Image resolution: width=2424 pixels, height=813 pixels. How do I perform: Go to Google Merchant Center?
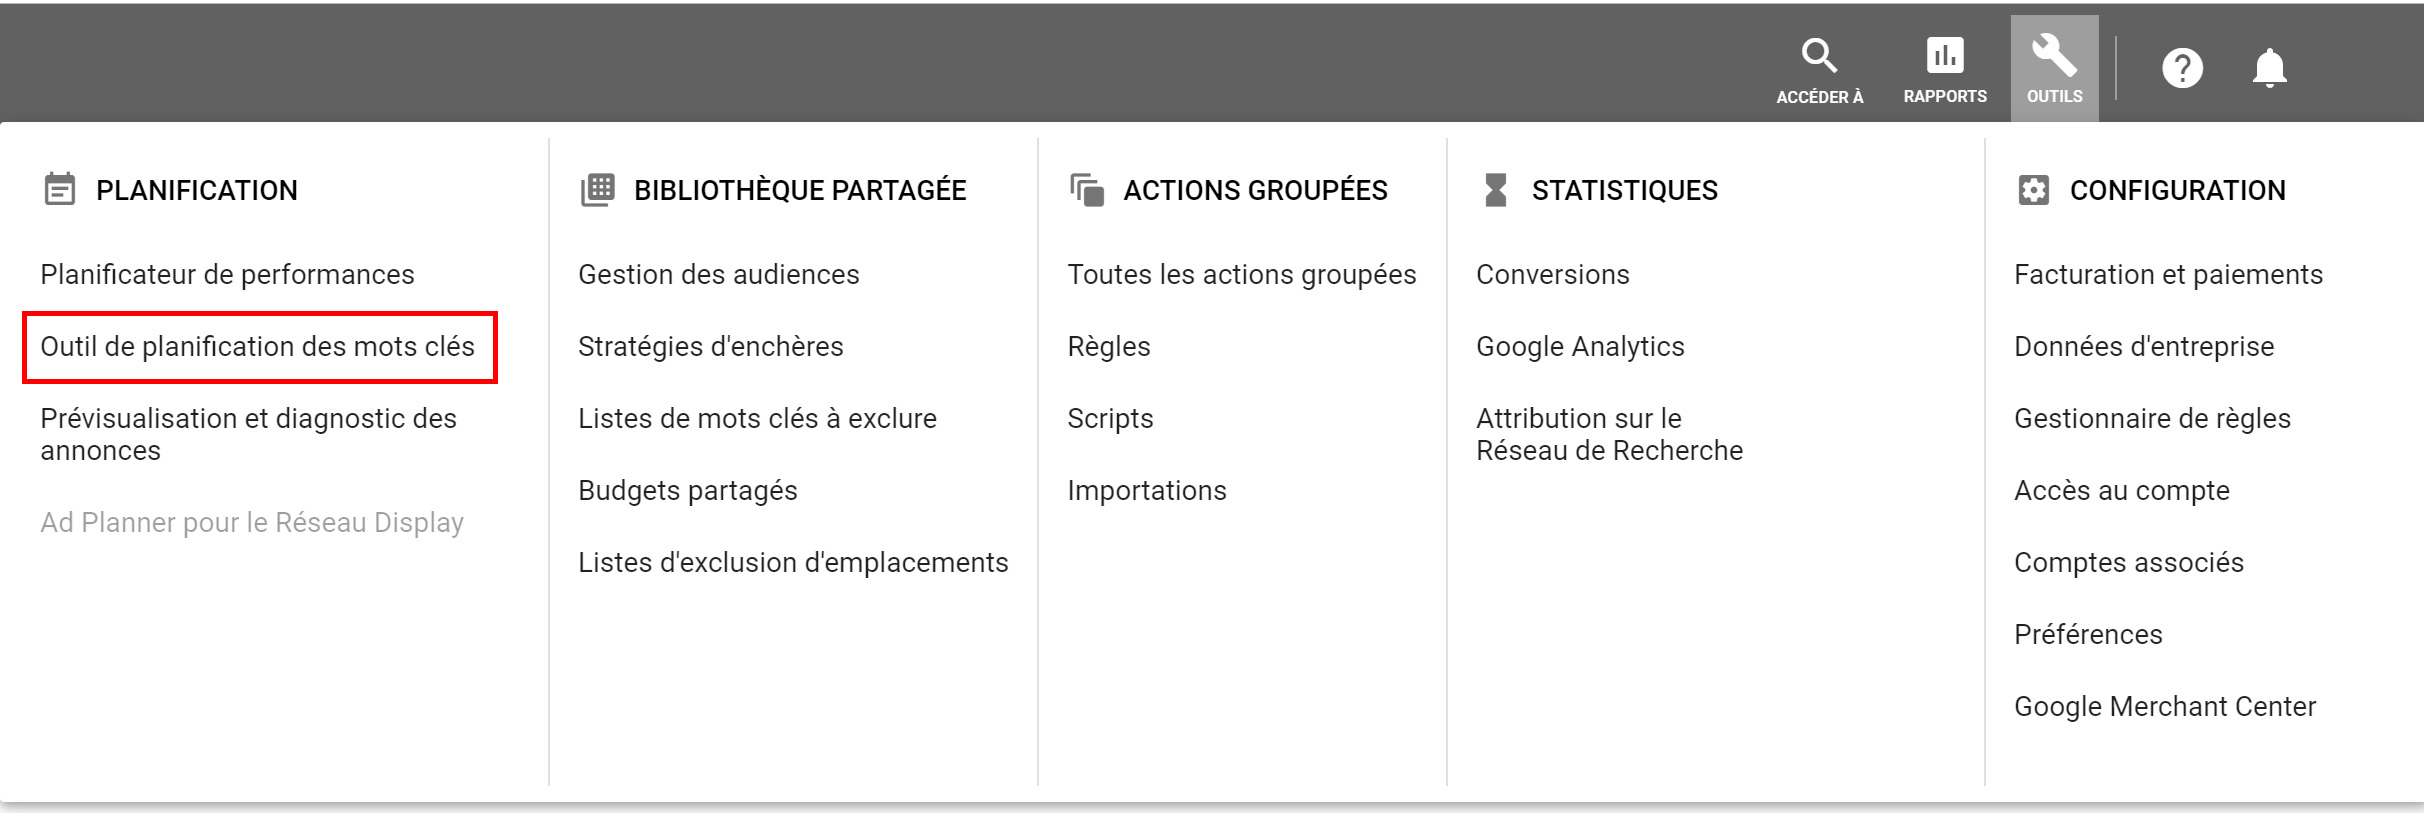tap(2165, 707)
